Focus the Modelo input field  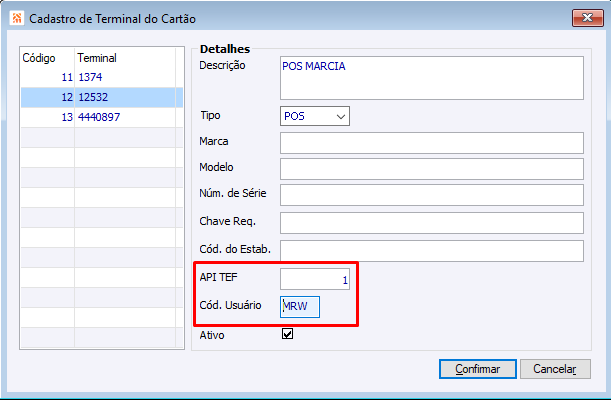tap(431, 168)
